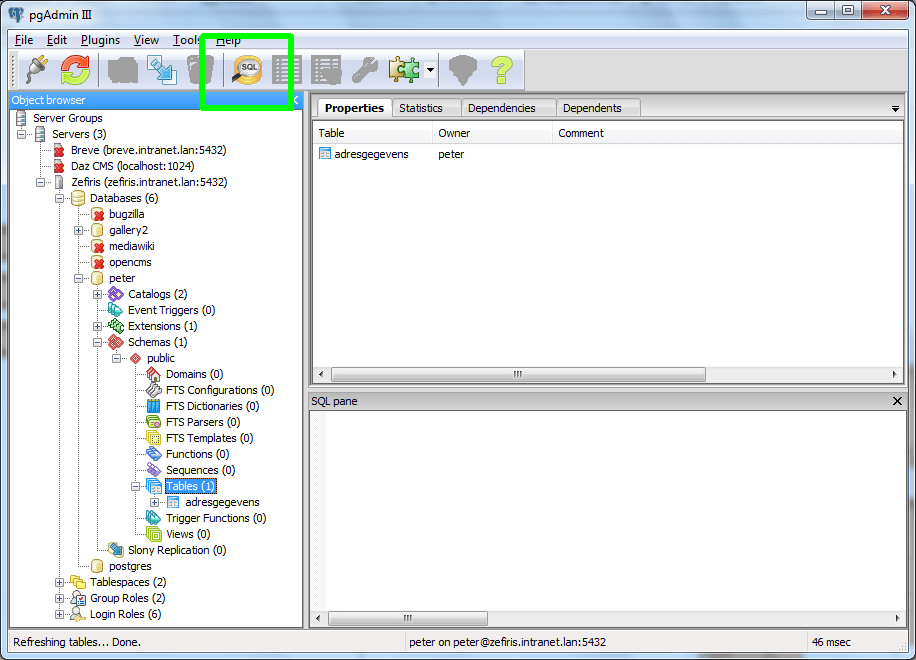Click the FTS Dictionaries (0) icon

[x=154, y=407]
